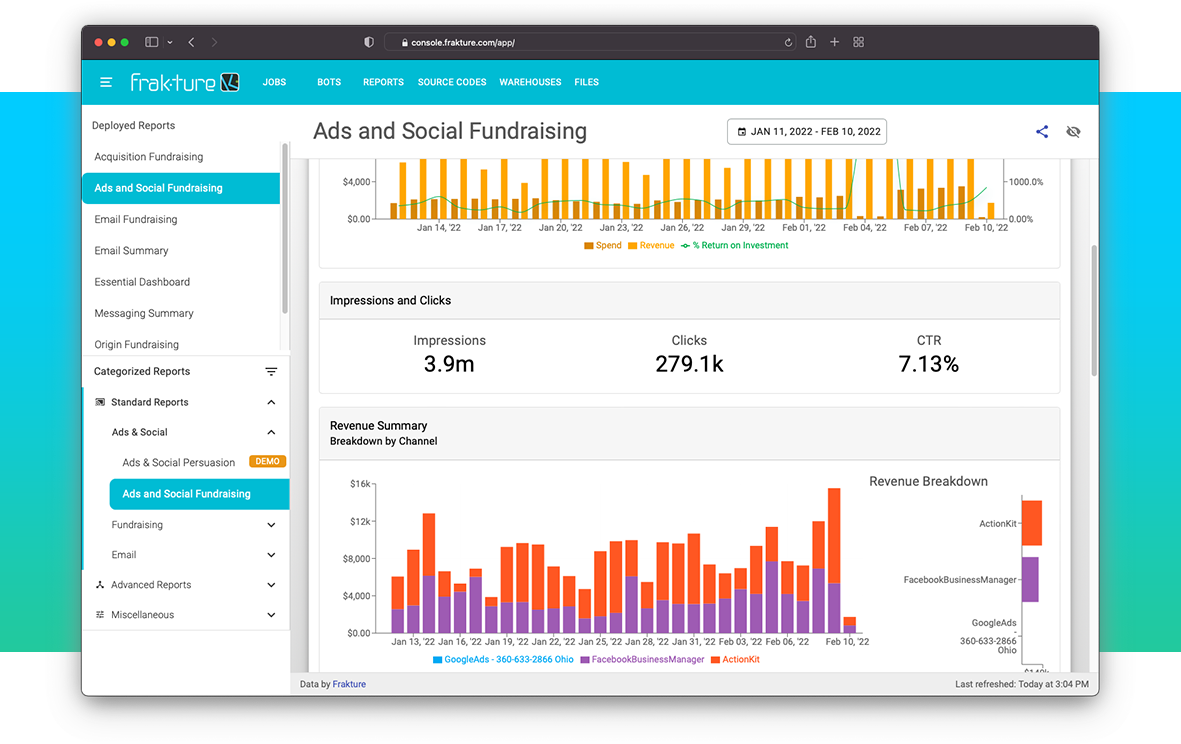
Task: Toggle ActionKit legend entry
Action: pos(735,660)
